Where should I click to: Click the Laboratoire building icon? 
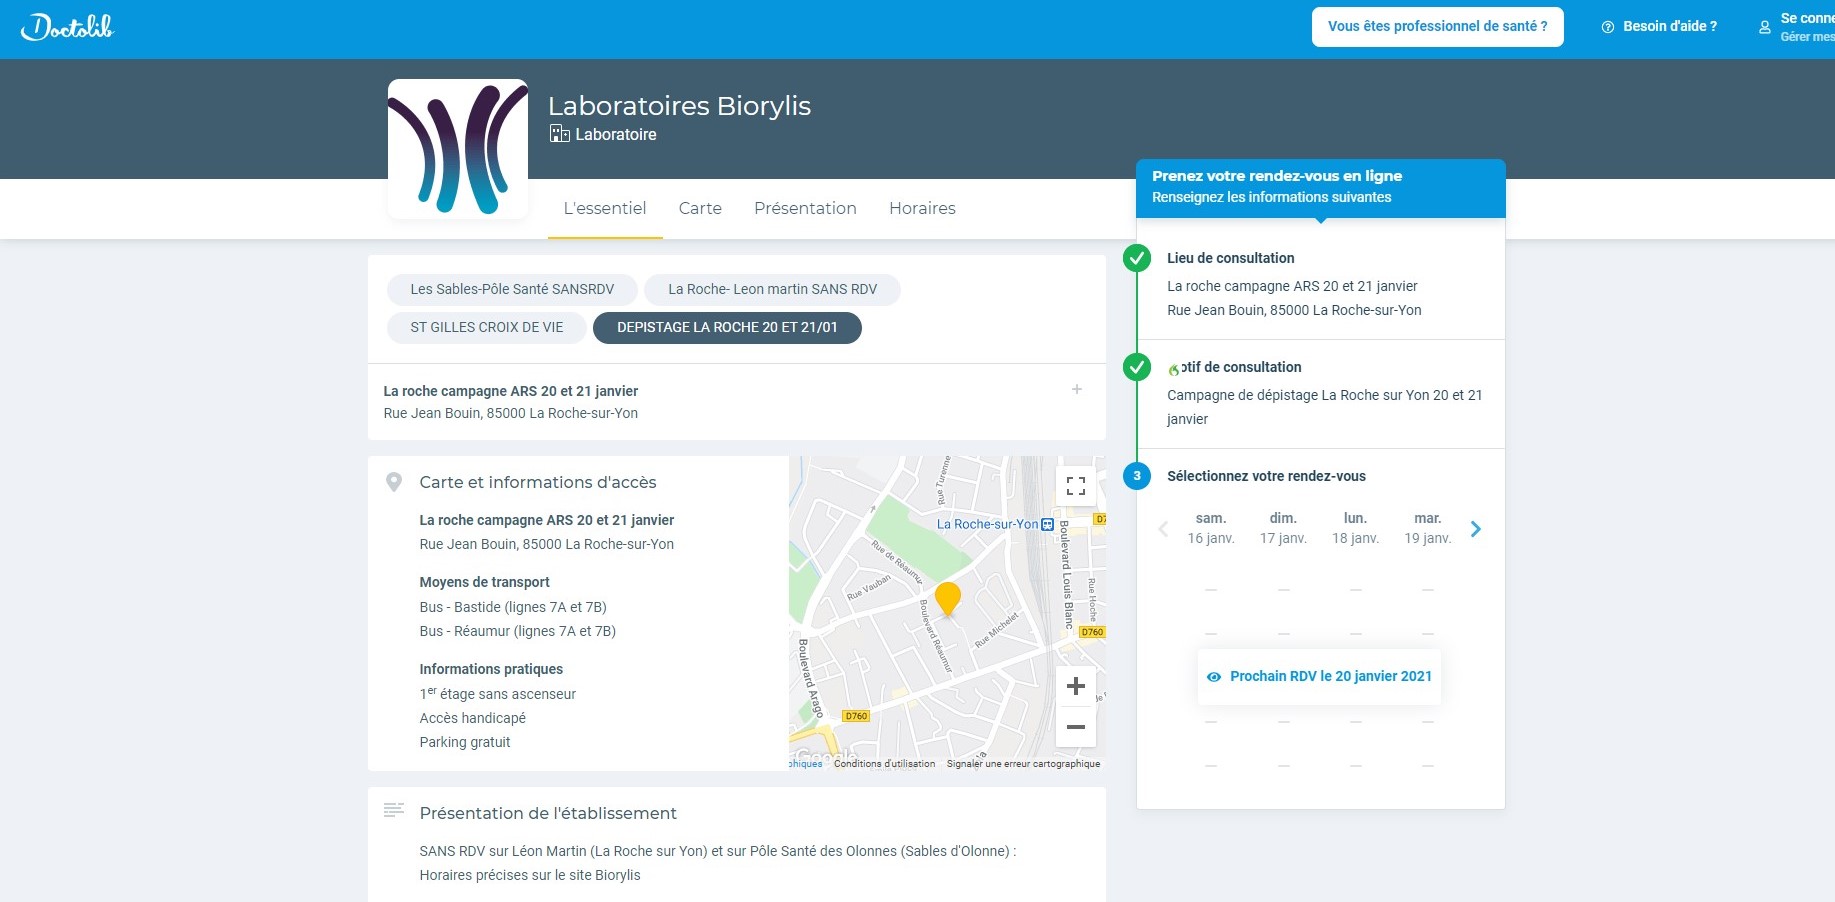coord(559,134)
